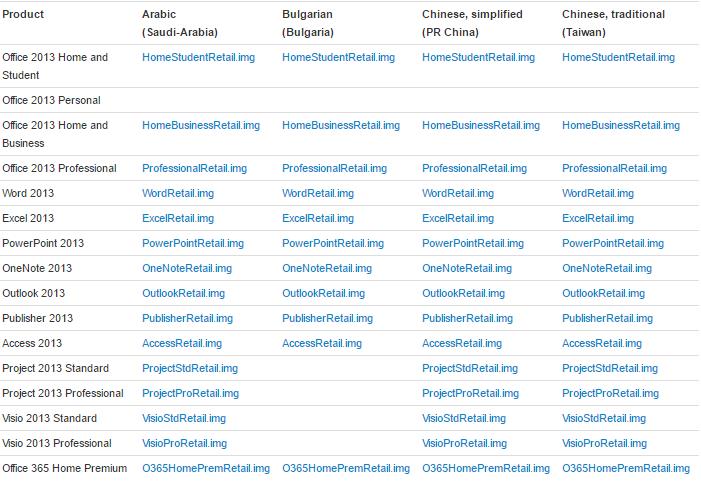Open OutlookRetail.img in the Taiwan column
The image size is (701, 486).
603,294
